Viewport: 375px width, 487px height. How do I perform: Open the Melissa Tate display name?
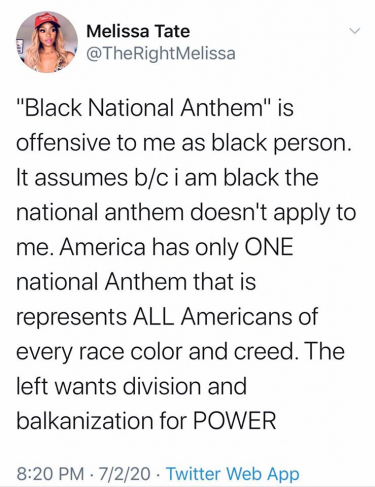tap(138, 32)
